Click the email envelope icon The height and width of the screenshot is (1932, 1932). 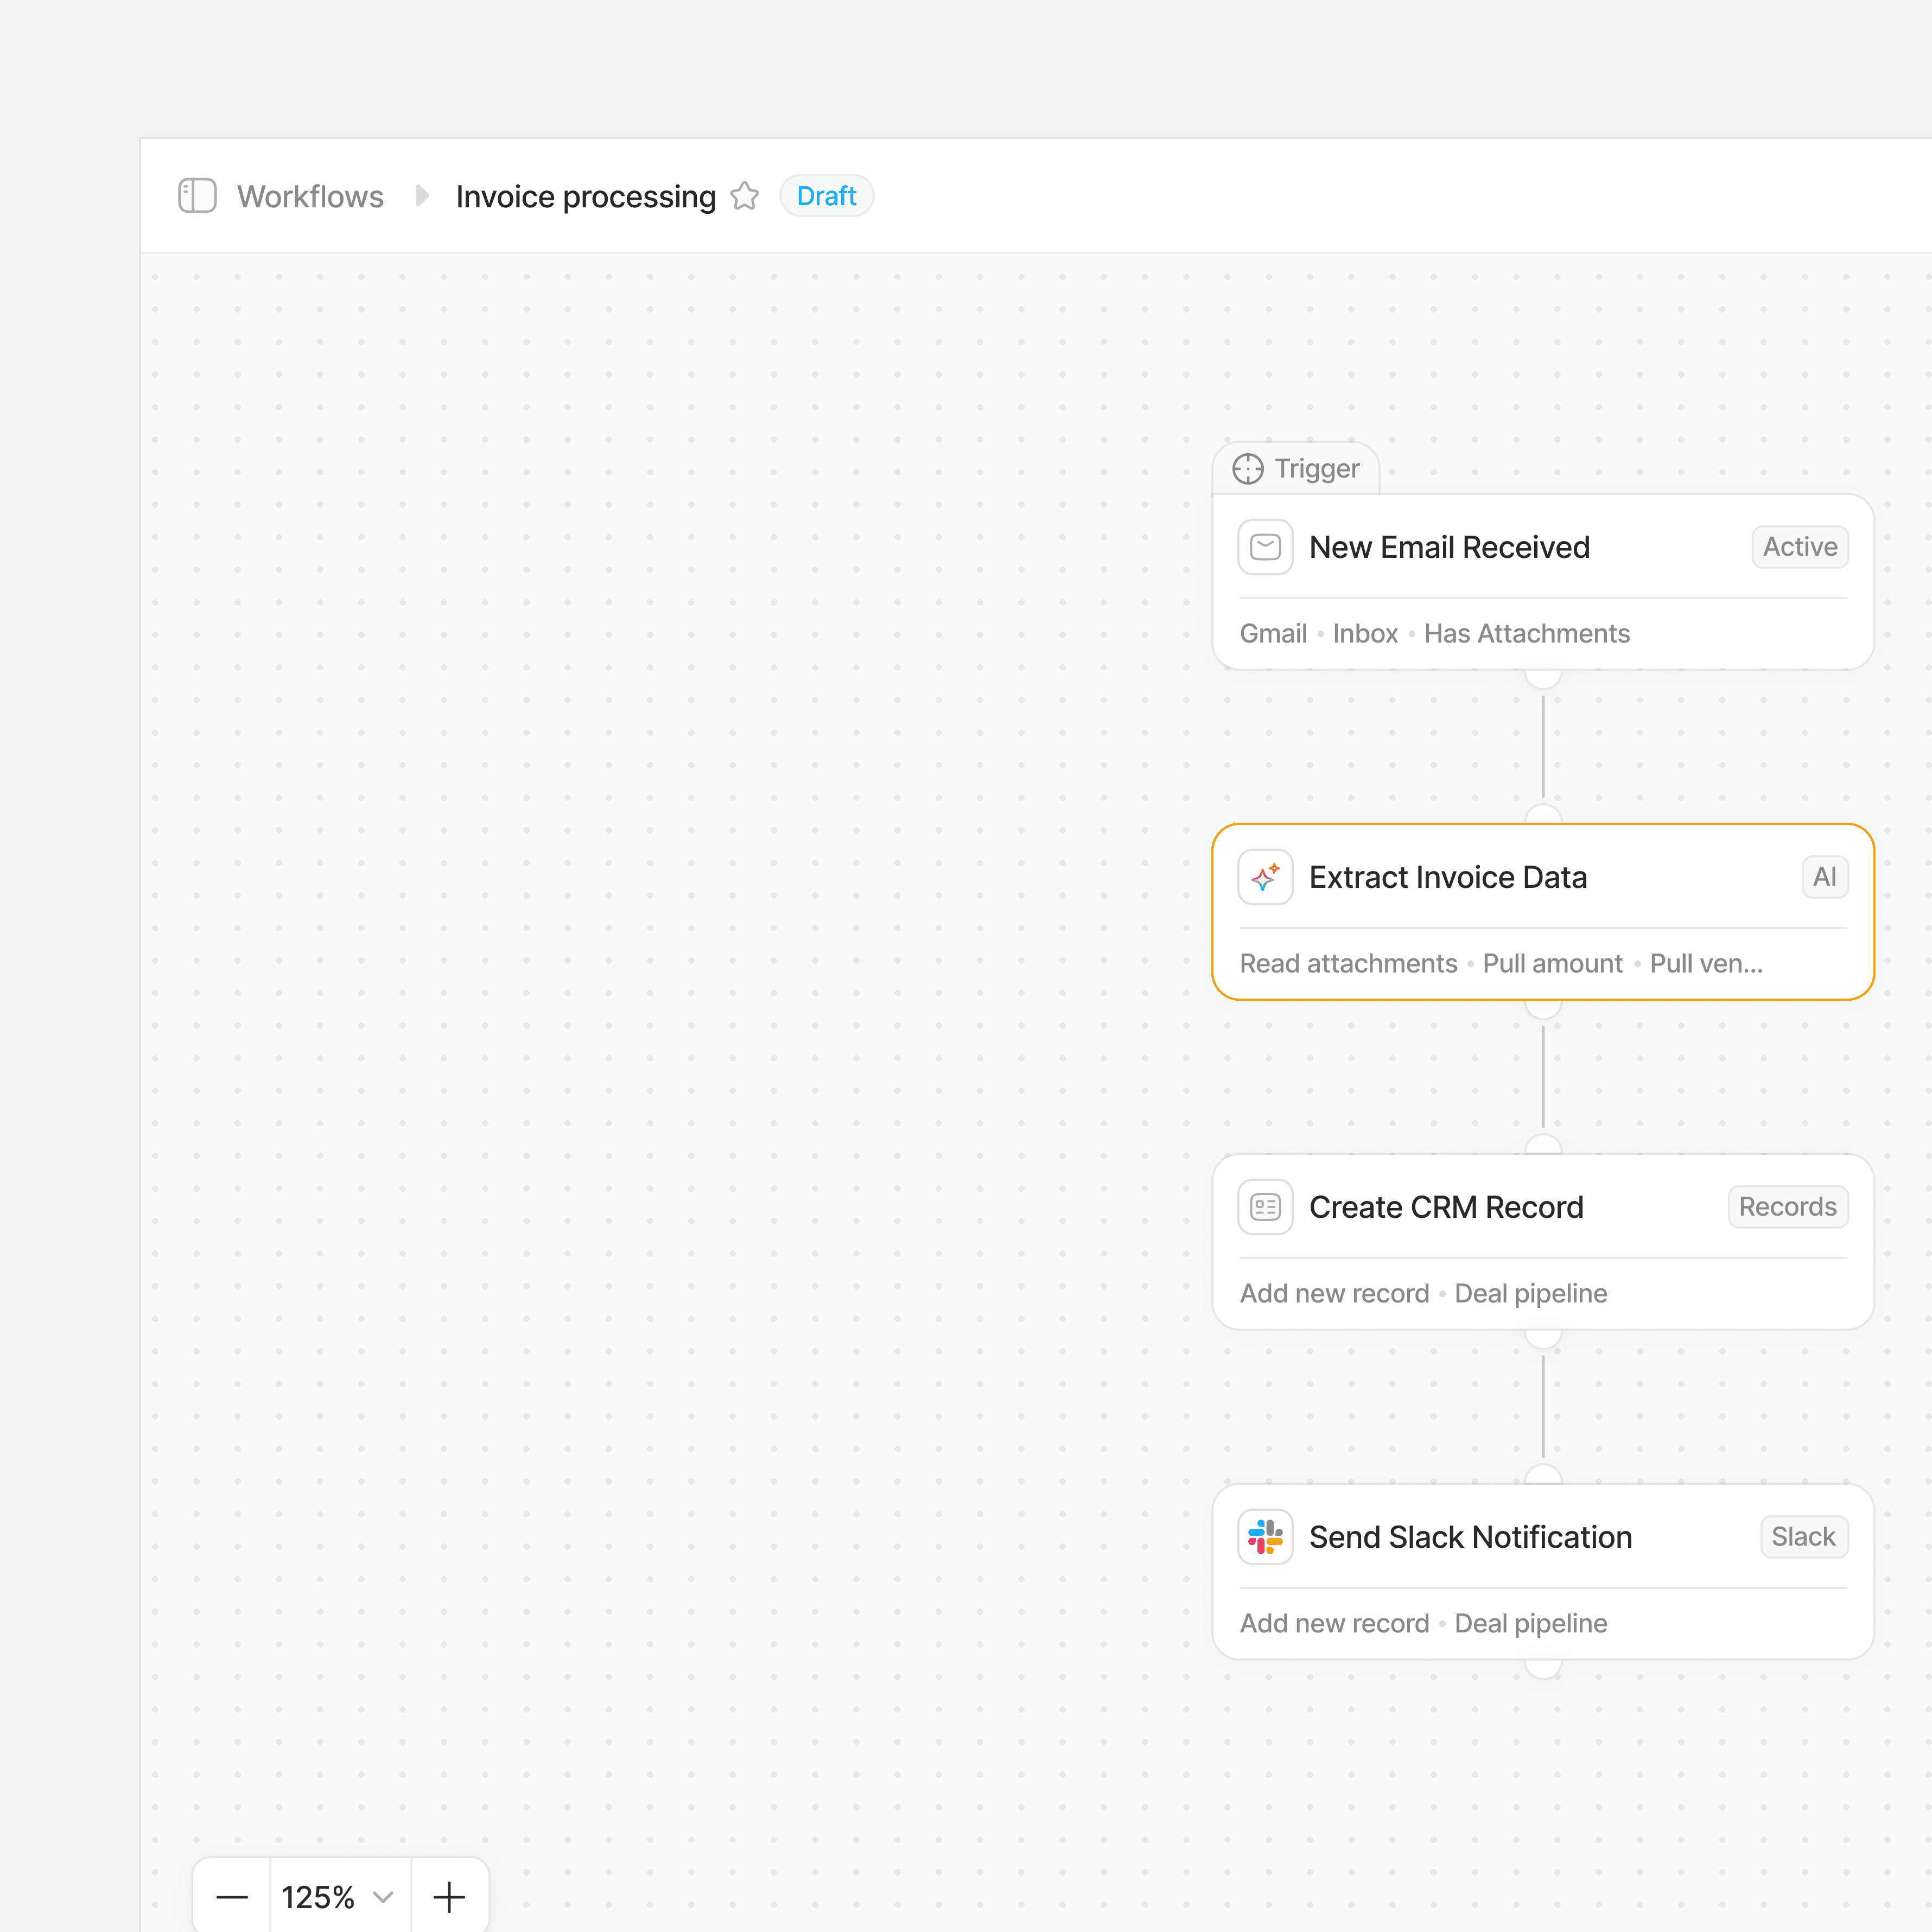pos(1265,547)
